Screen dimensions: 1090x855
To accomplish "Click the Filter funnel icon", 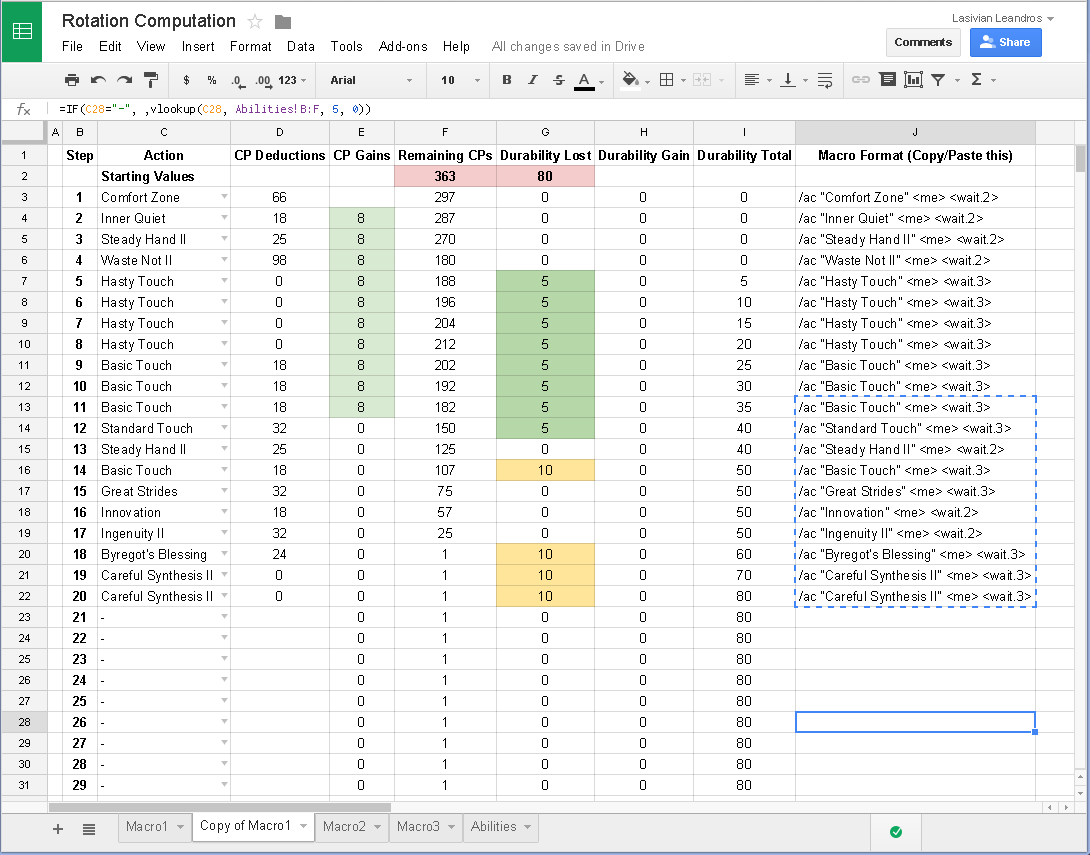I will coord(938,80).
